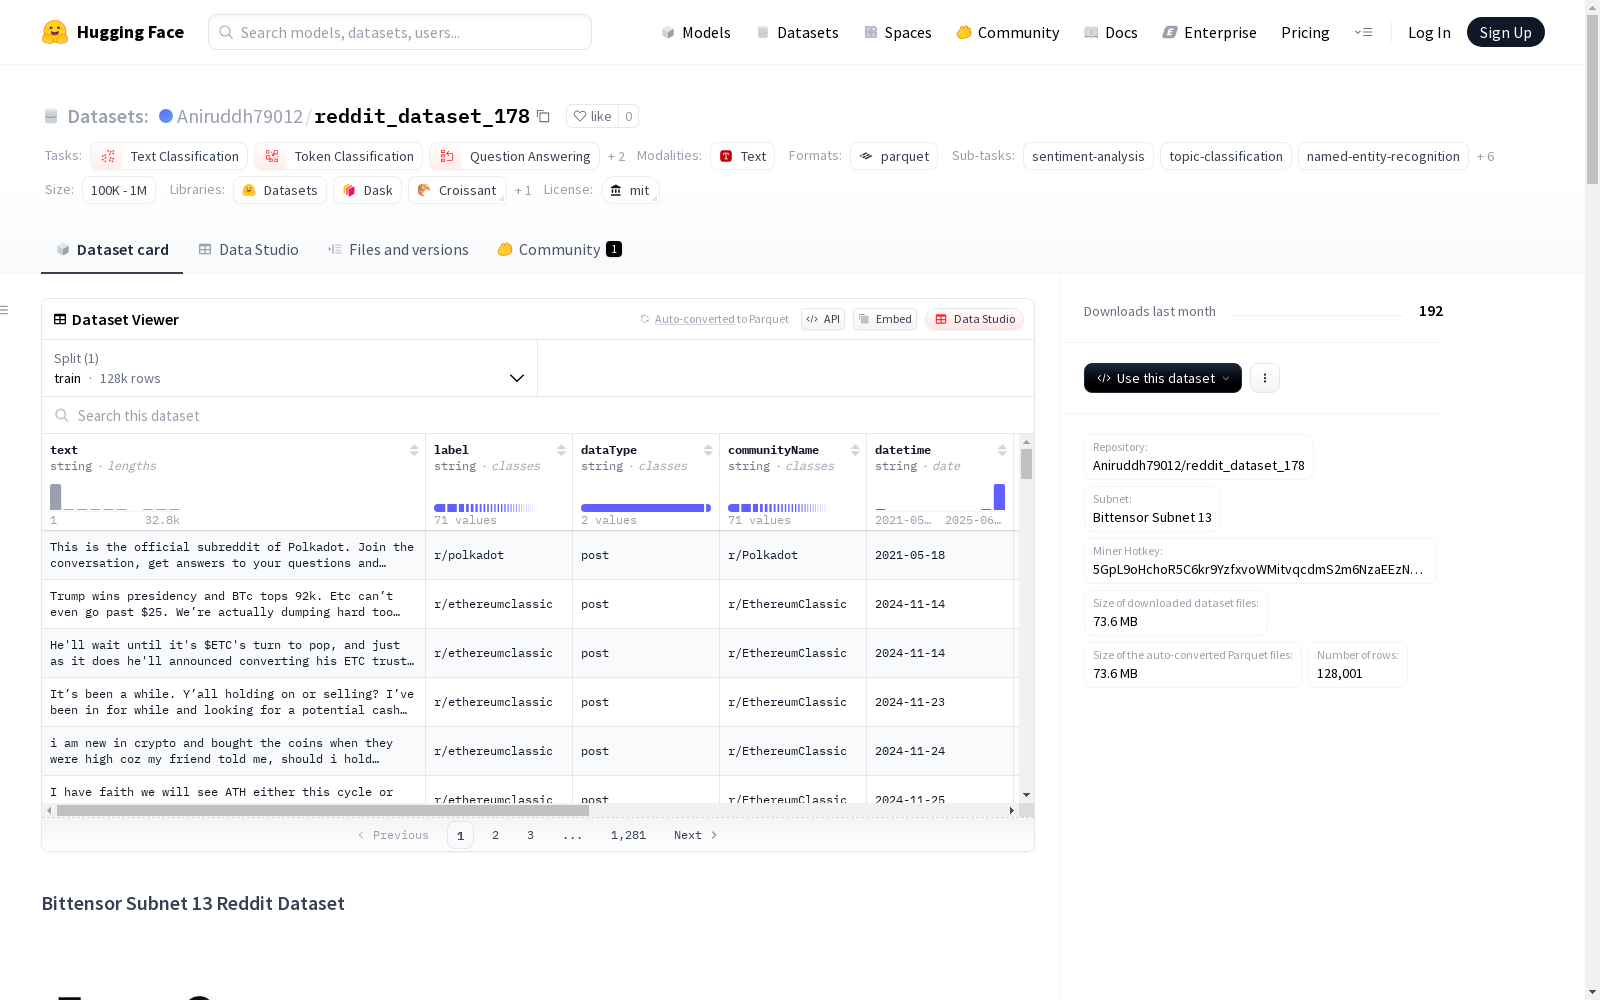Sort the datetime column
The image size is (1600, 1000).
click(x=1002, y=450)
